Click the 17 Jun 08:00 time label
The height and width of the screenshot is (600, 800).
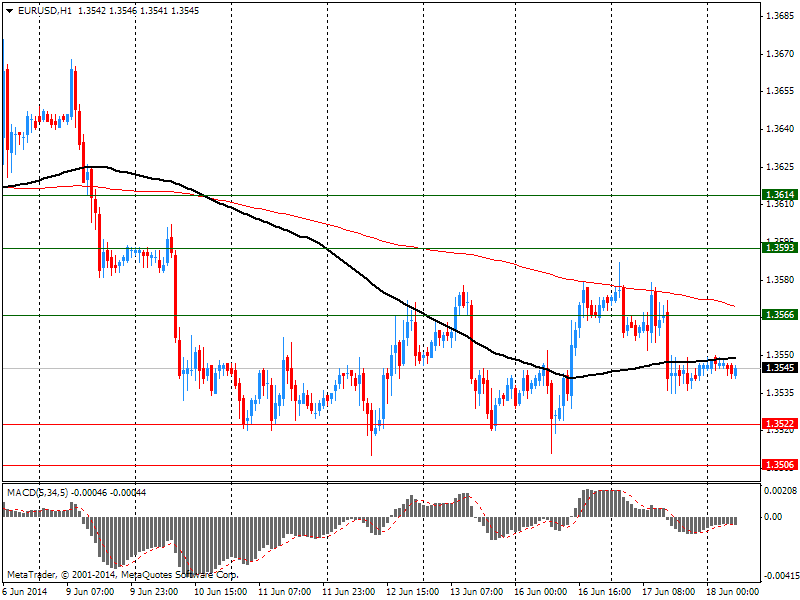click(x=669, y=592)
